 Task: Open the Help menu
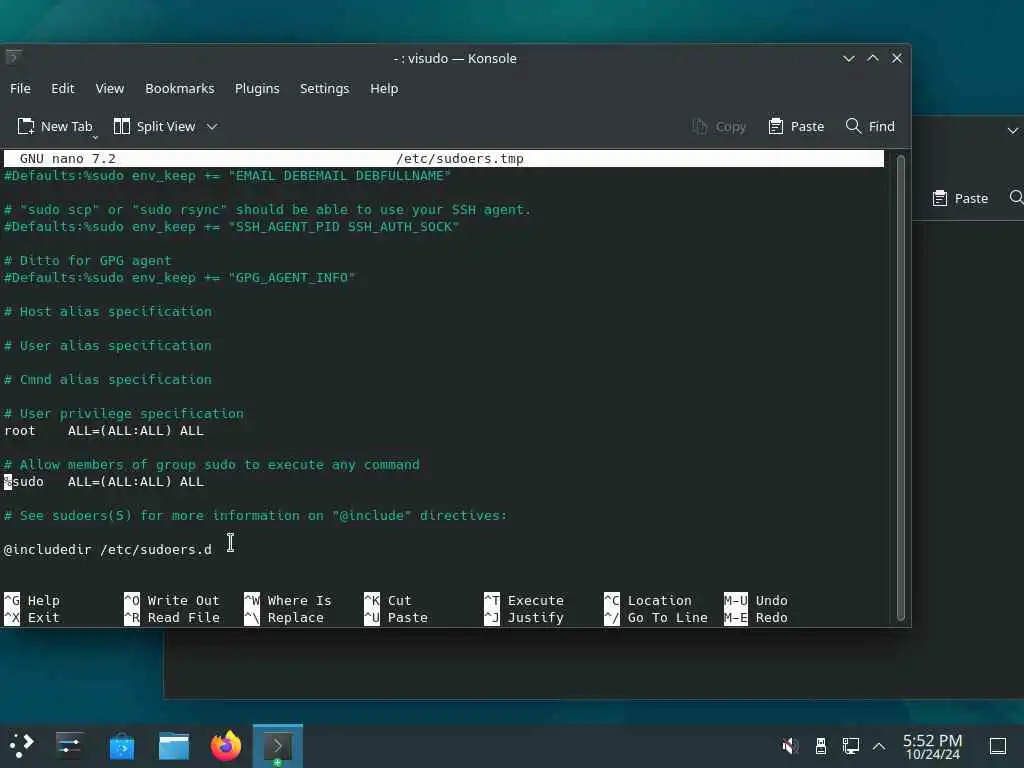(x=384, y=88)
